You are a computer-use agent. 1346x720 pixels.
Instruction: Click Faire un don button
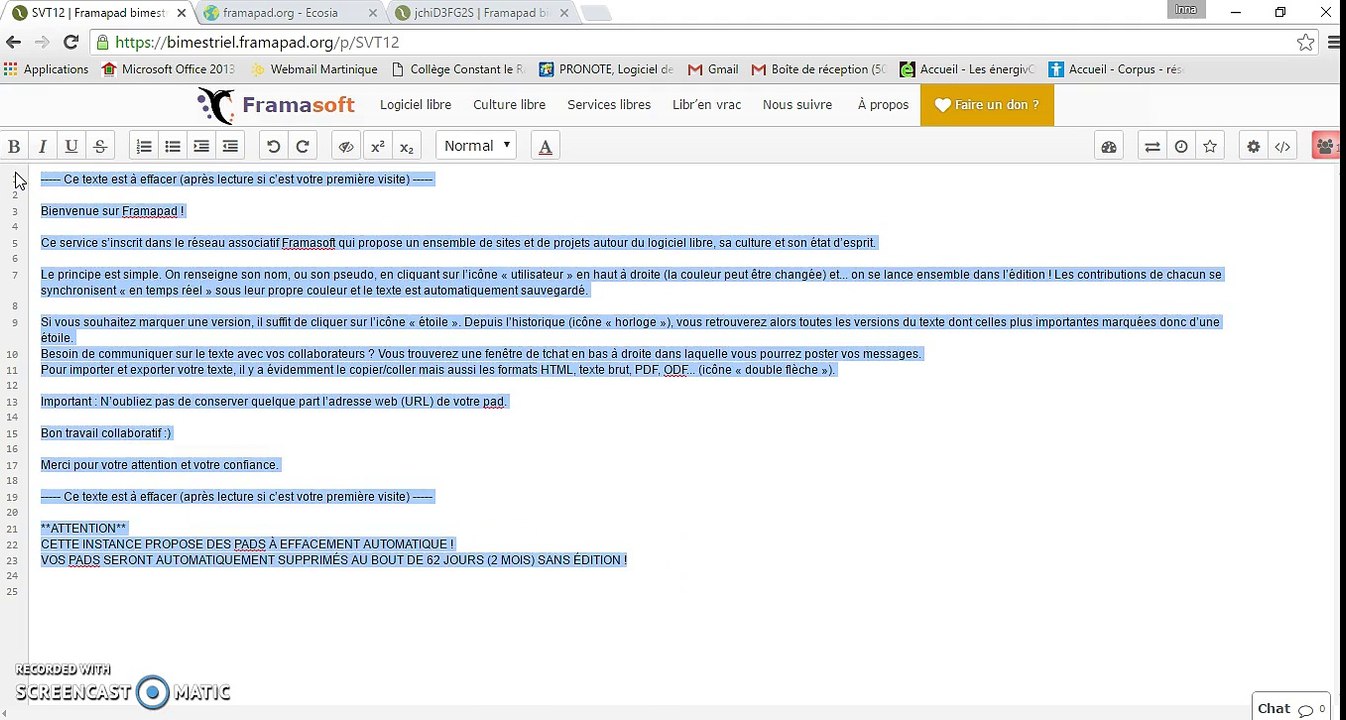[x=987, y=104]
